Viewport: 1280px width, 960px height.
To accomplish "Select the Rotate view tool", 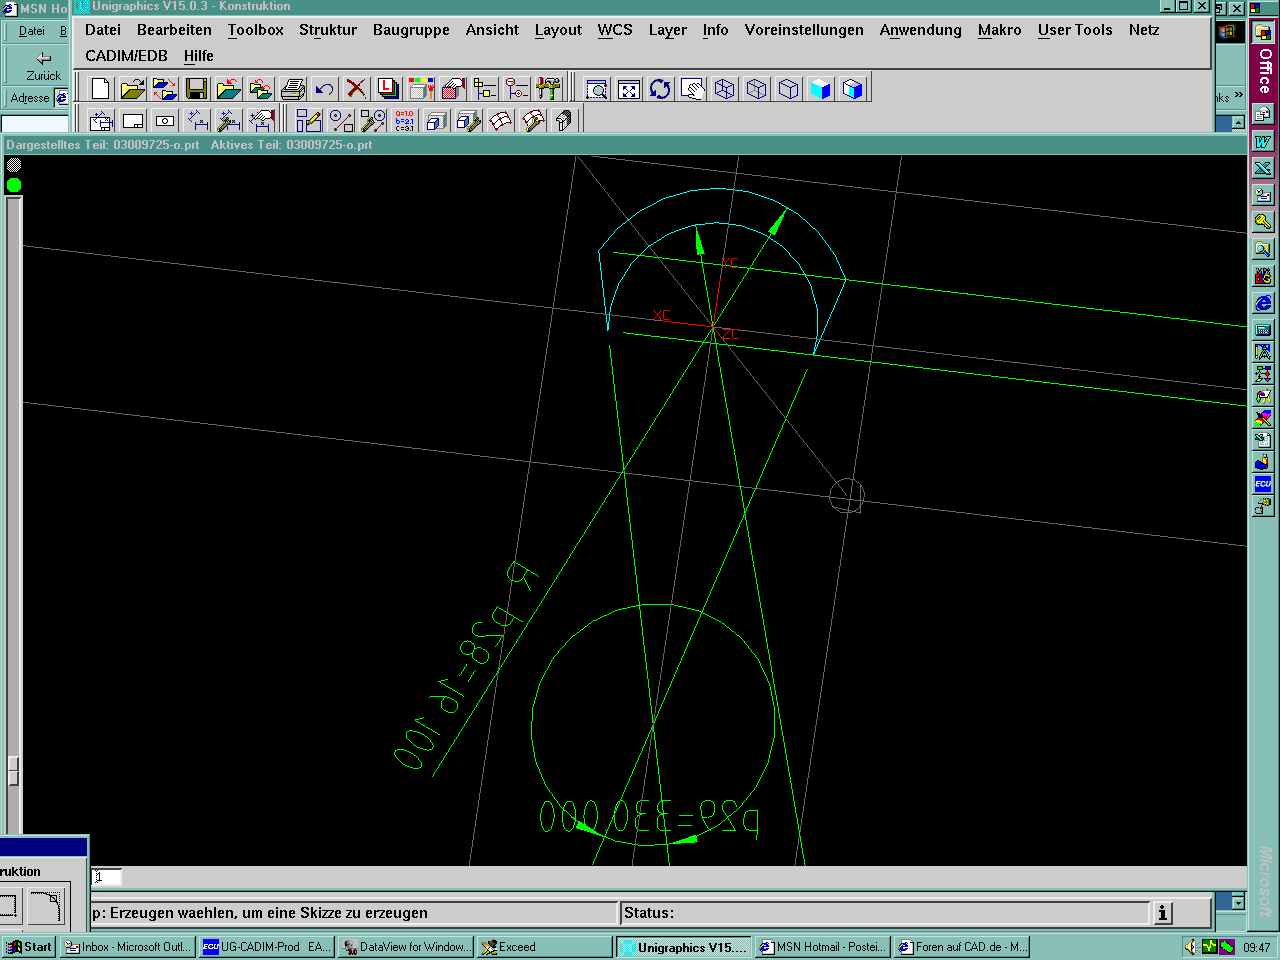I will [x=660, y=89].
